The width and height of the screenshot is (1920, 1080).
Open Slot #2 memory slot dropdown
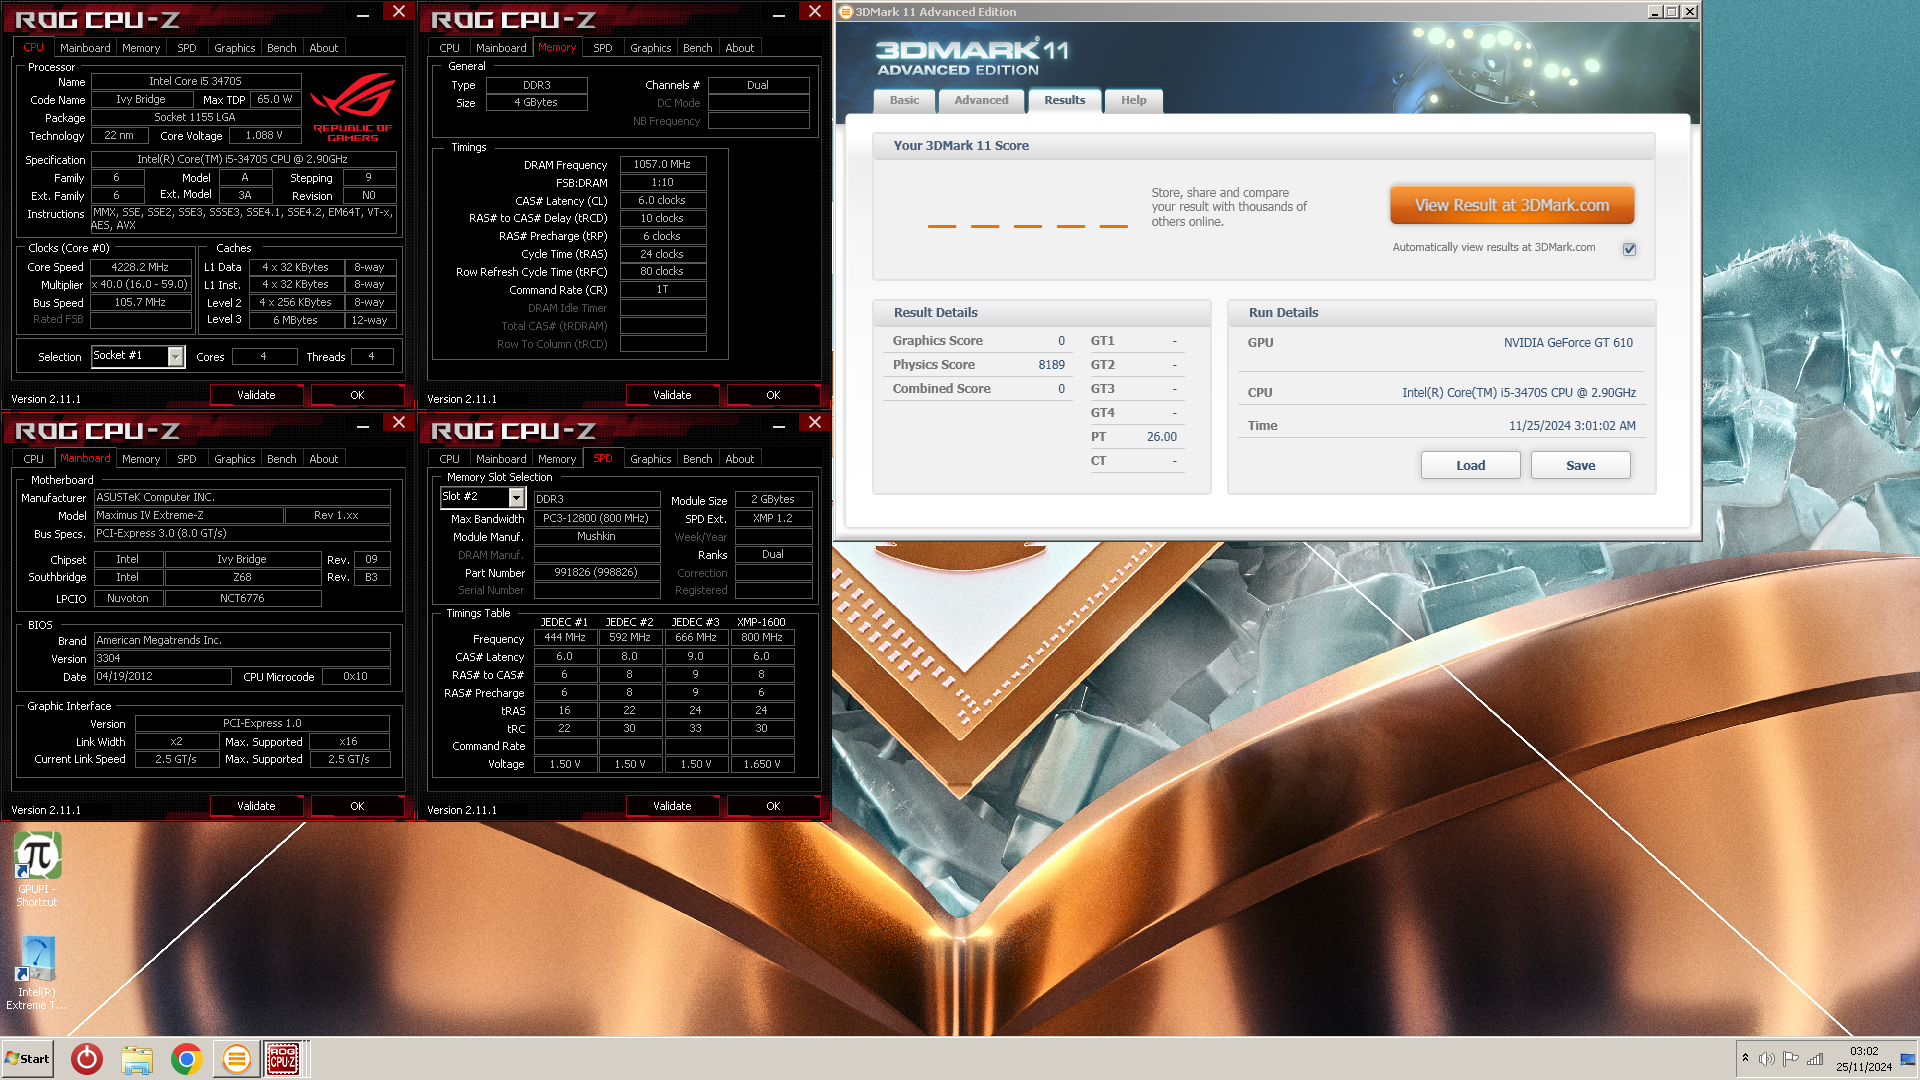pyautogui.click(x=516, y=498)
